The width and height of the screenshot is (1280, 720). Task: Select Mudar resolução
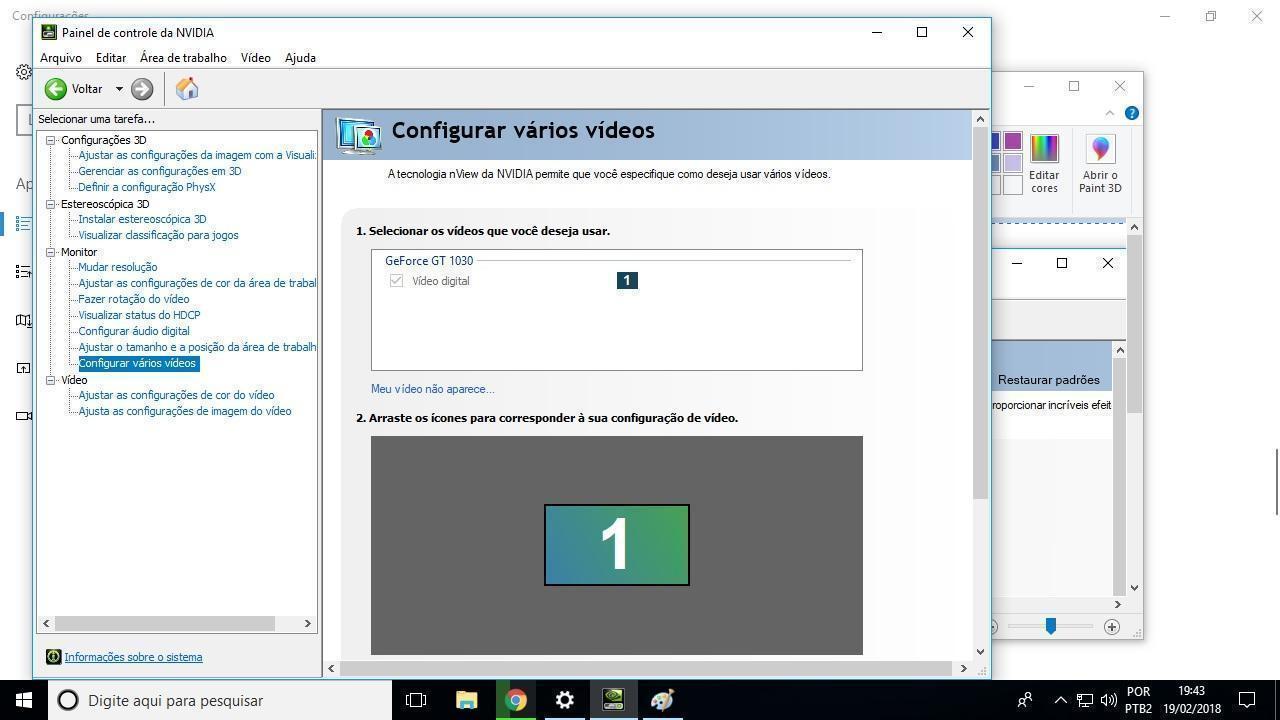tap(118, 267)
